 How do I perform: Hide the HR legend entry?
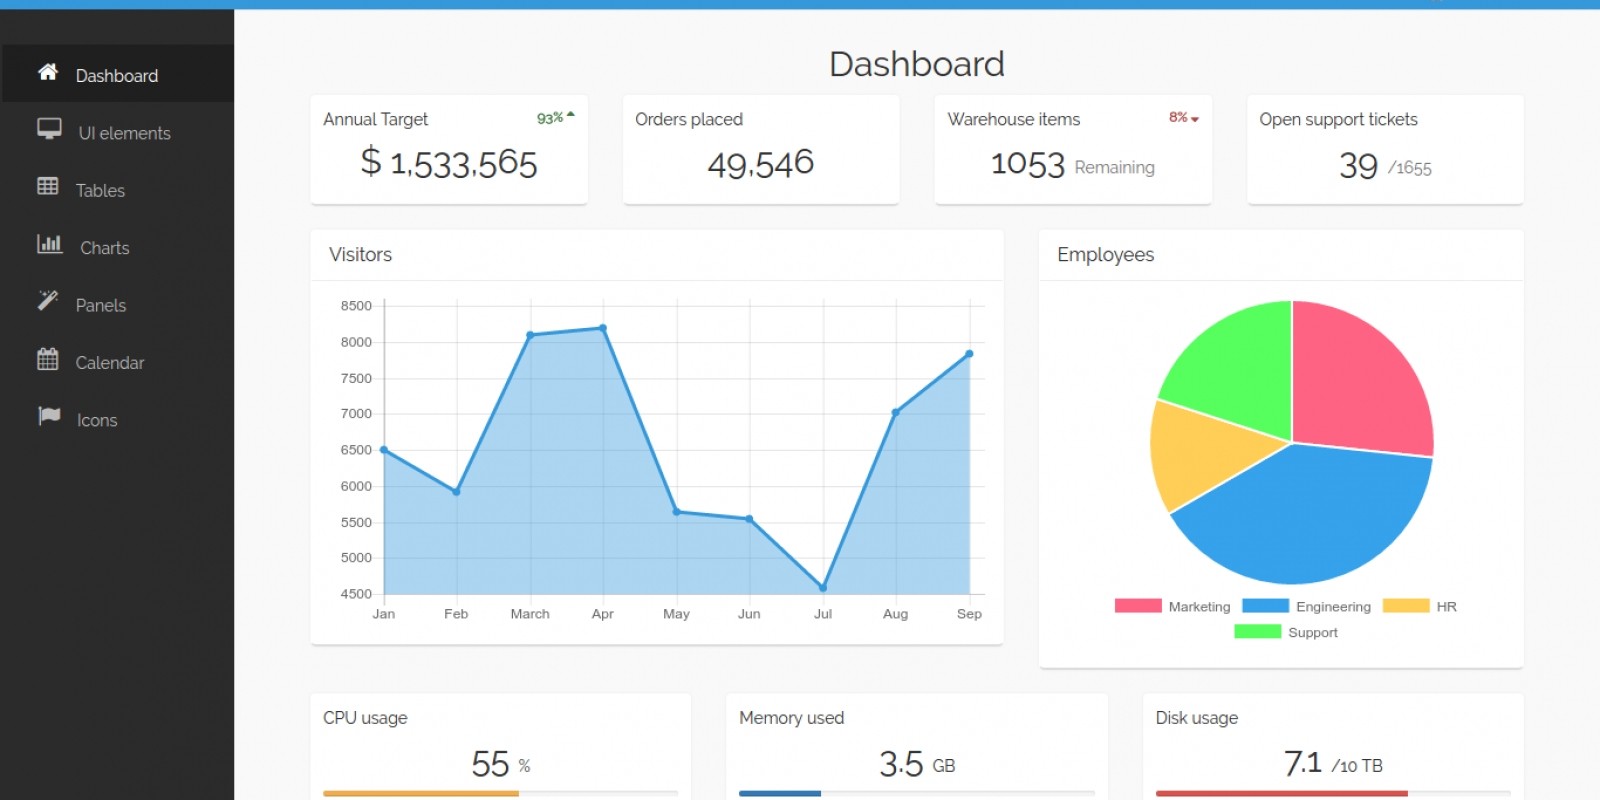1420,606
